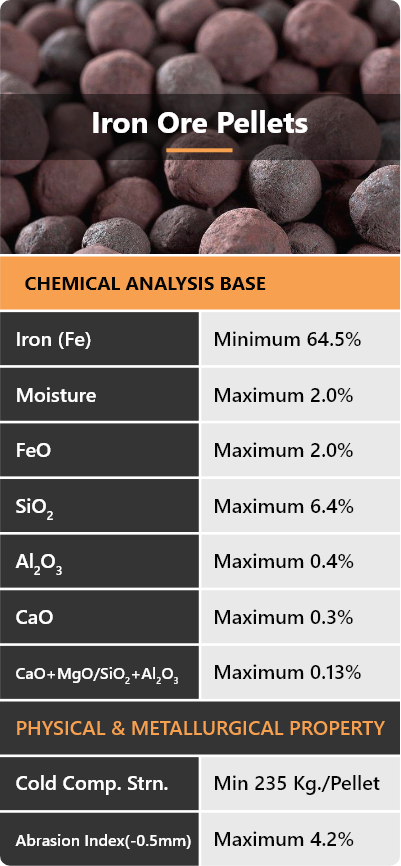The width and height of the screenshot is (401, 866).
Task: Click the Iron (Fe) row label
Action: tap(54, 340)
